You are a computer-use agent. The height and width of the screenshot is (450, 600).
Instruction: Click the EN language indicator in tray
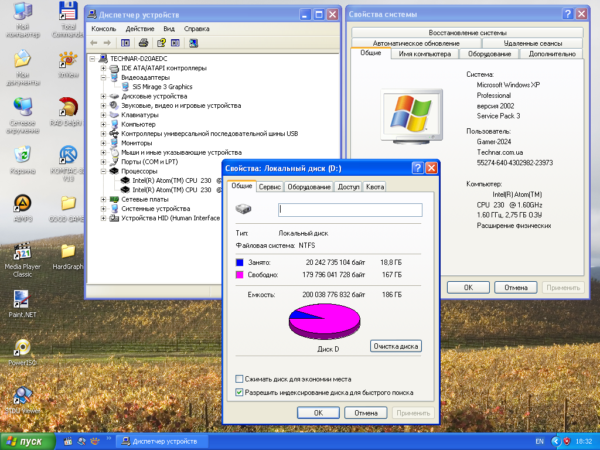pos(540,441)
